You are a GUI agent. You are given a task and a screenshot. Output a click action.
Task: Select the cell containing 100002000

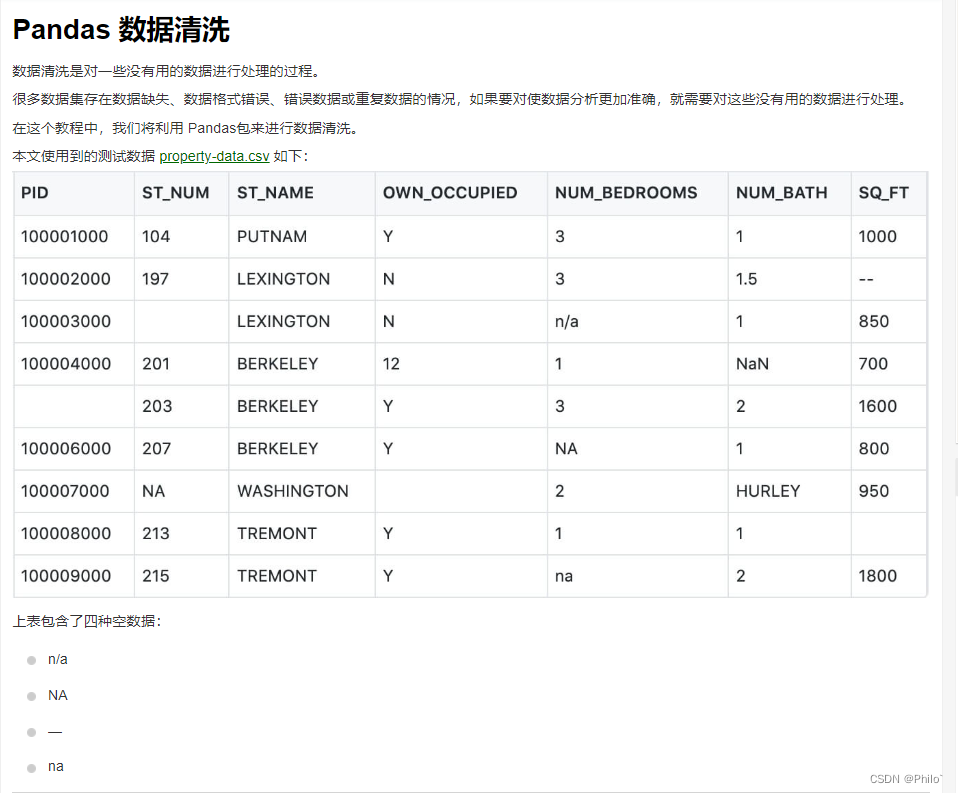(x=74, y=279)
